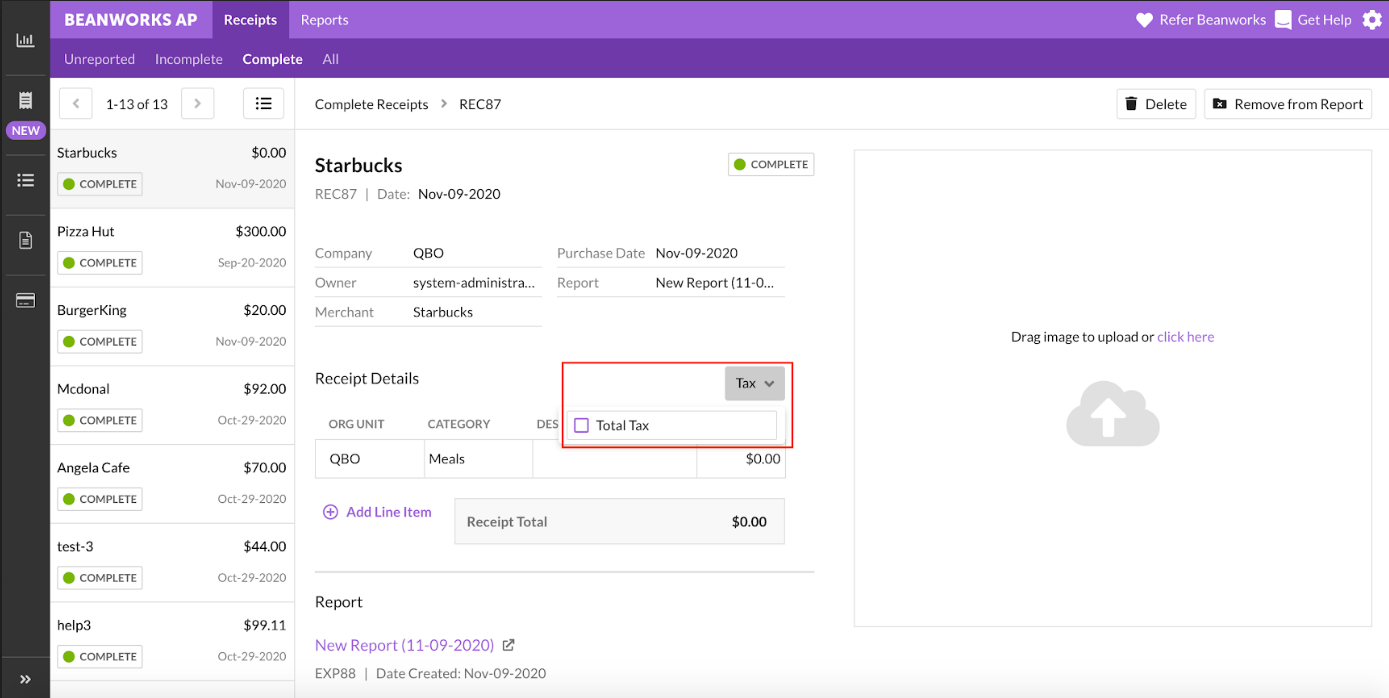
Task: Open the list icon in left sidebar
Action: point(25,180)
